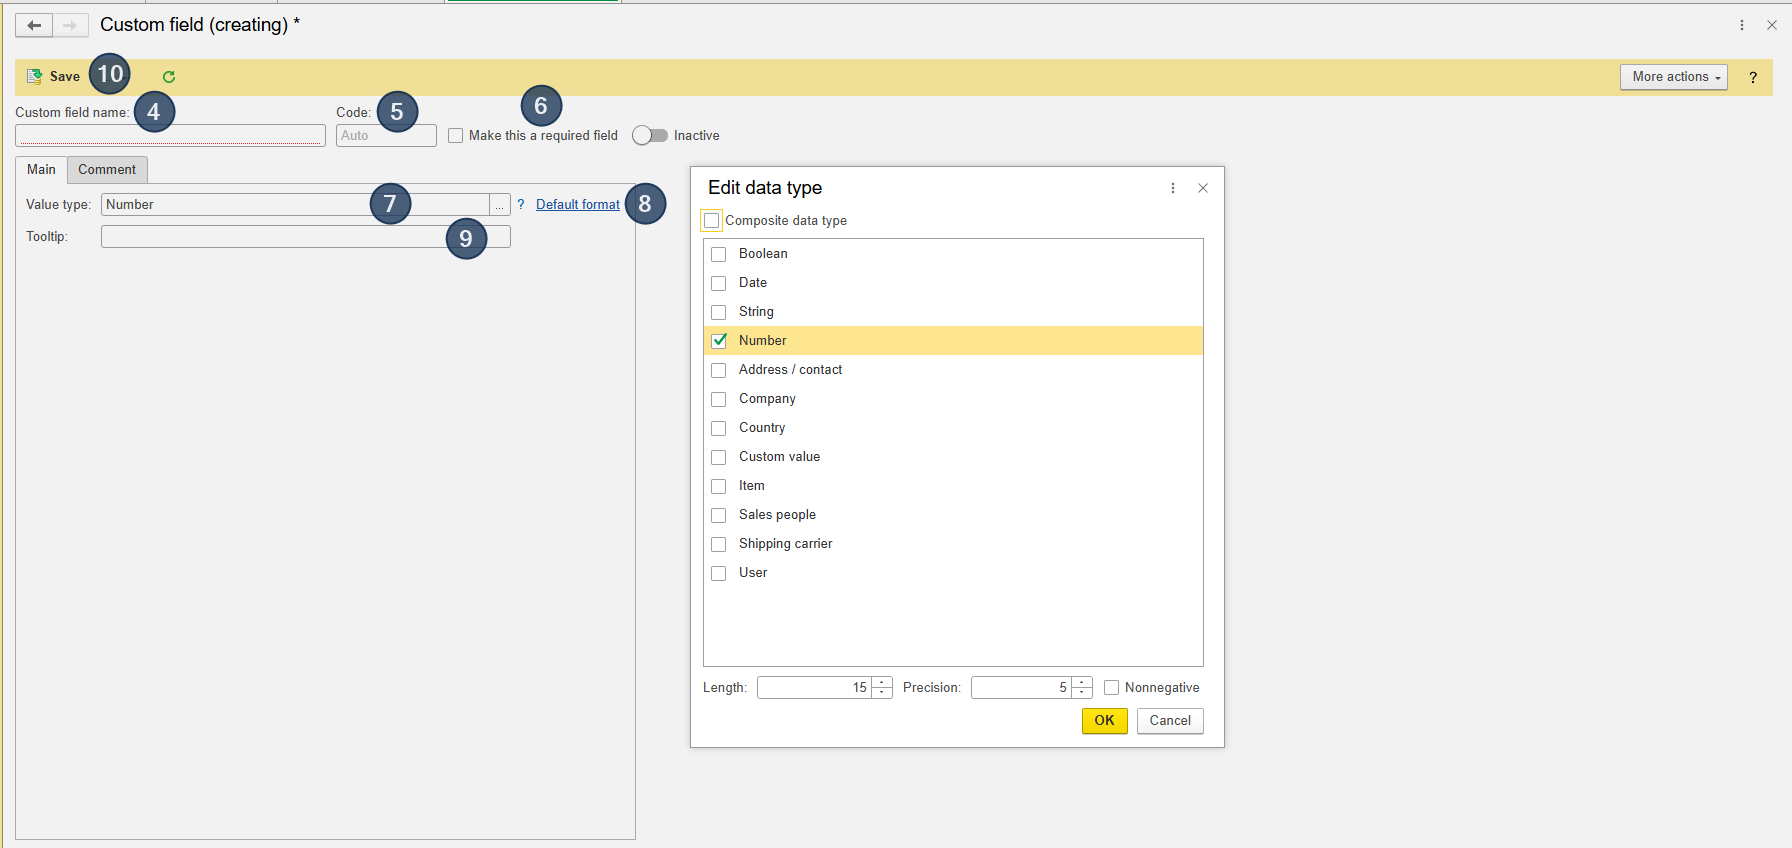Open Value type selector ellipsis button

(x=499, y=205)
